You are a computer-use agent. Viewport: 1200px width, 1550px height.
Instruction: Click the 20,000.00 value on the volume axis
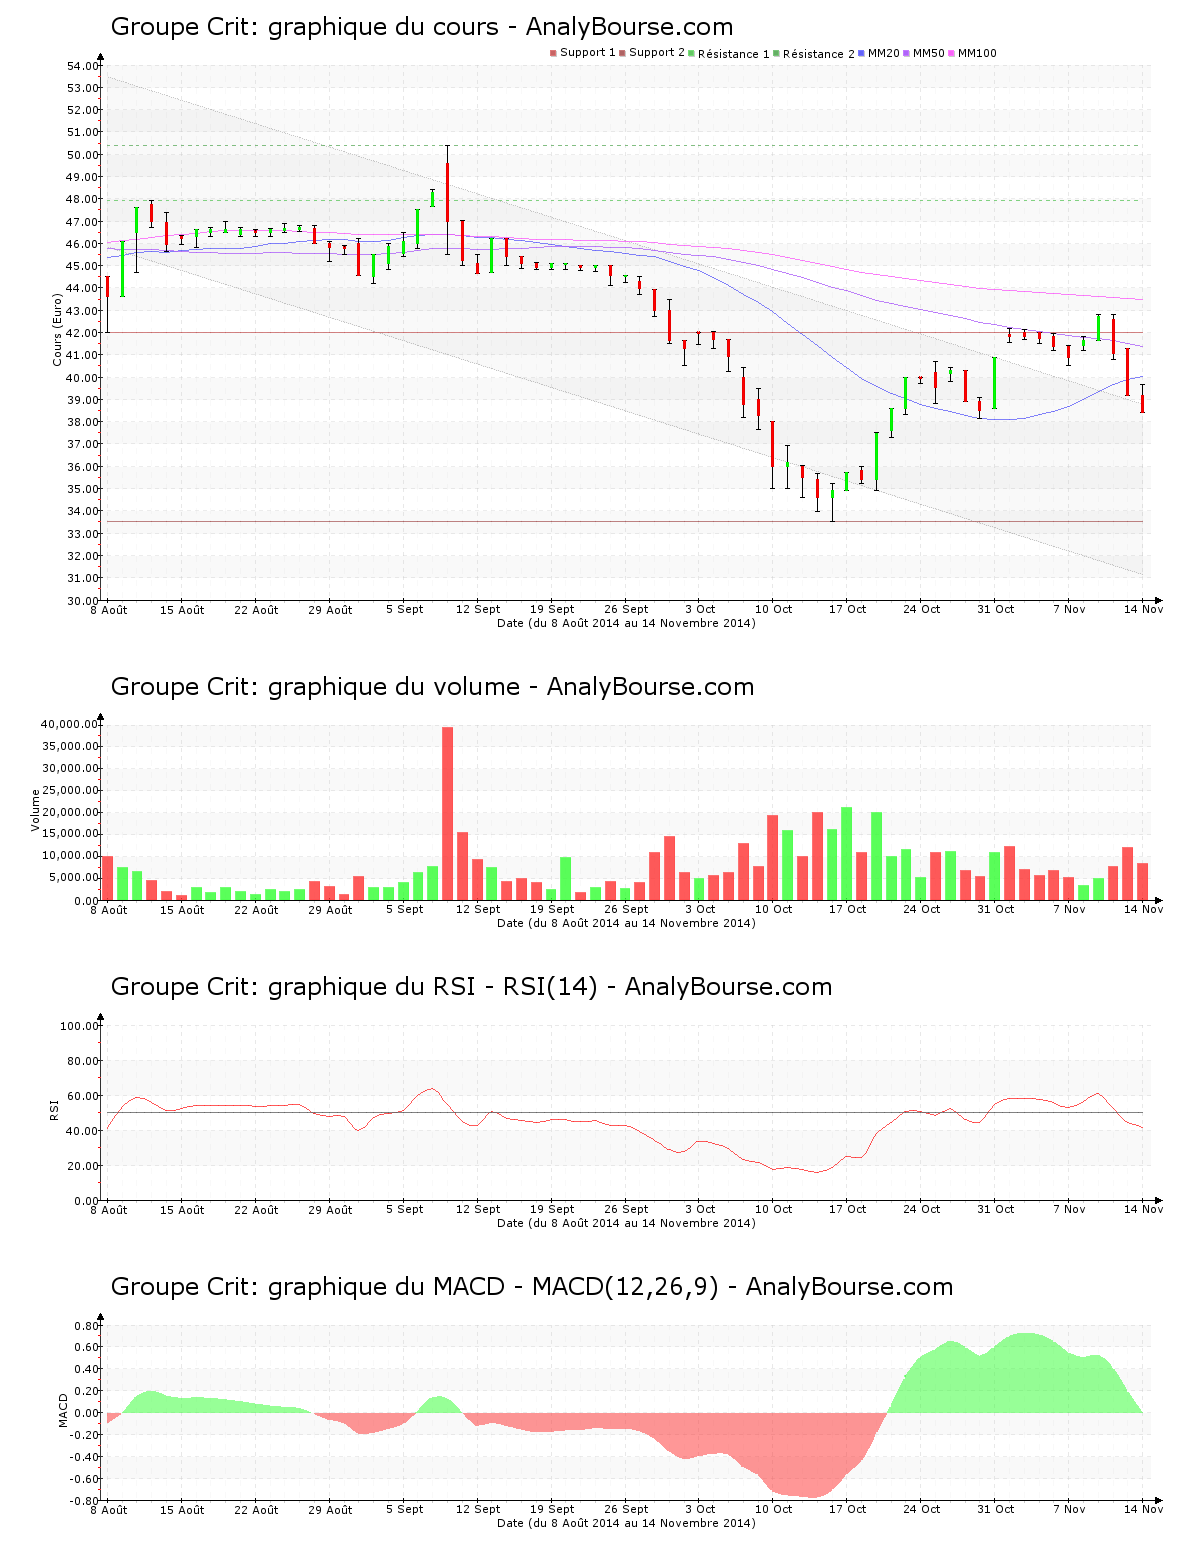coord(69,812)
